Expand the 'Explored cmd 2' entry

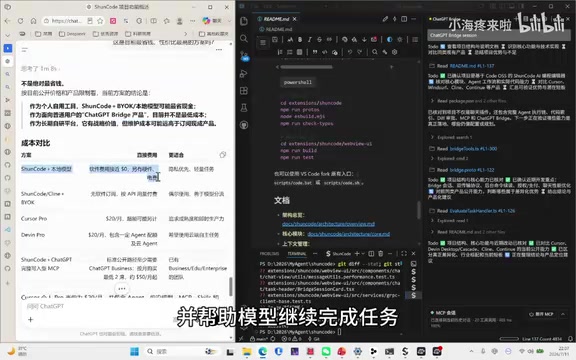449,158
